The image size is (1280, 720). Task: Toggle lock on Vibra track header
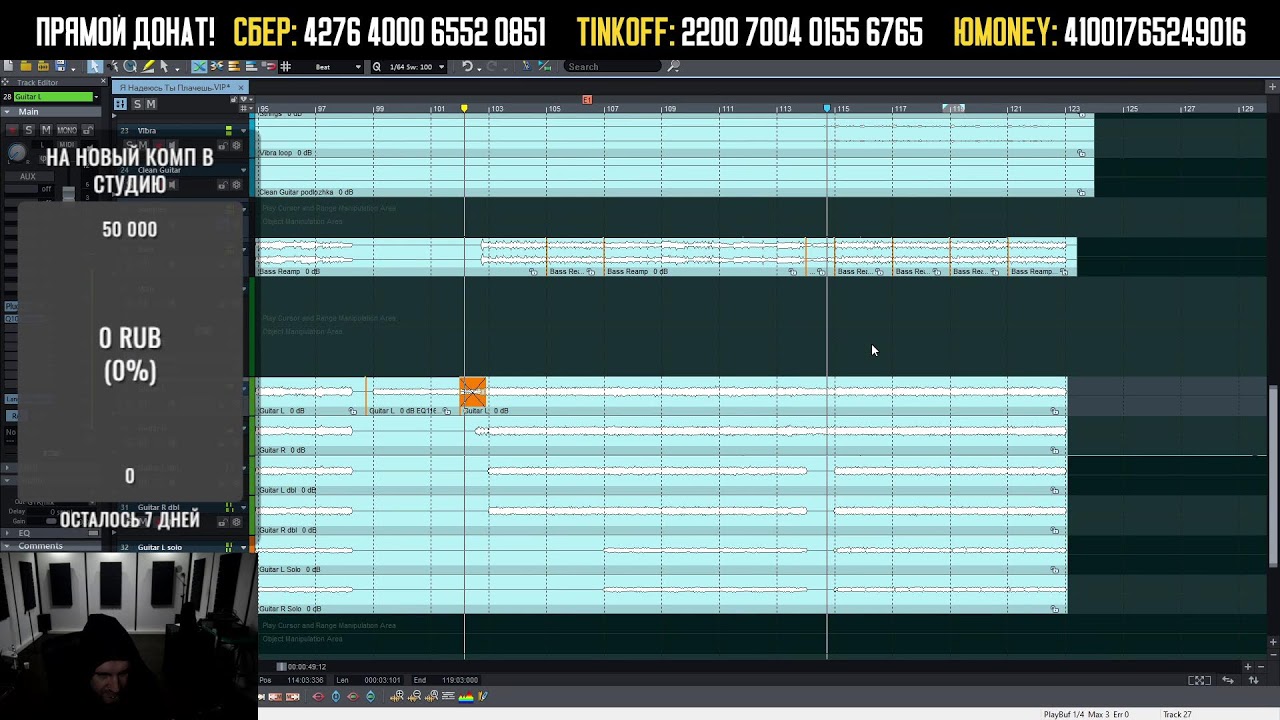222,146
